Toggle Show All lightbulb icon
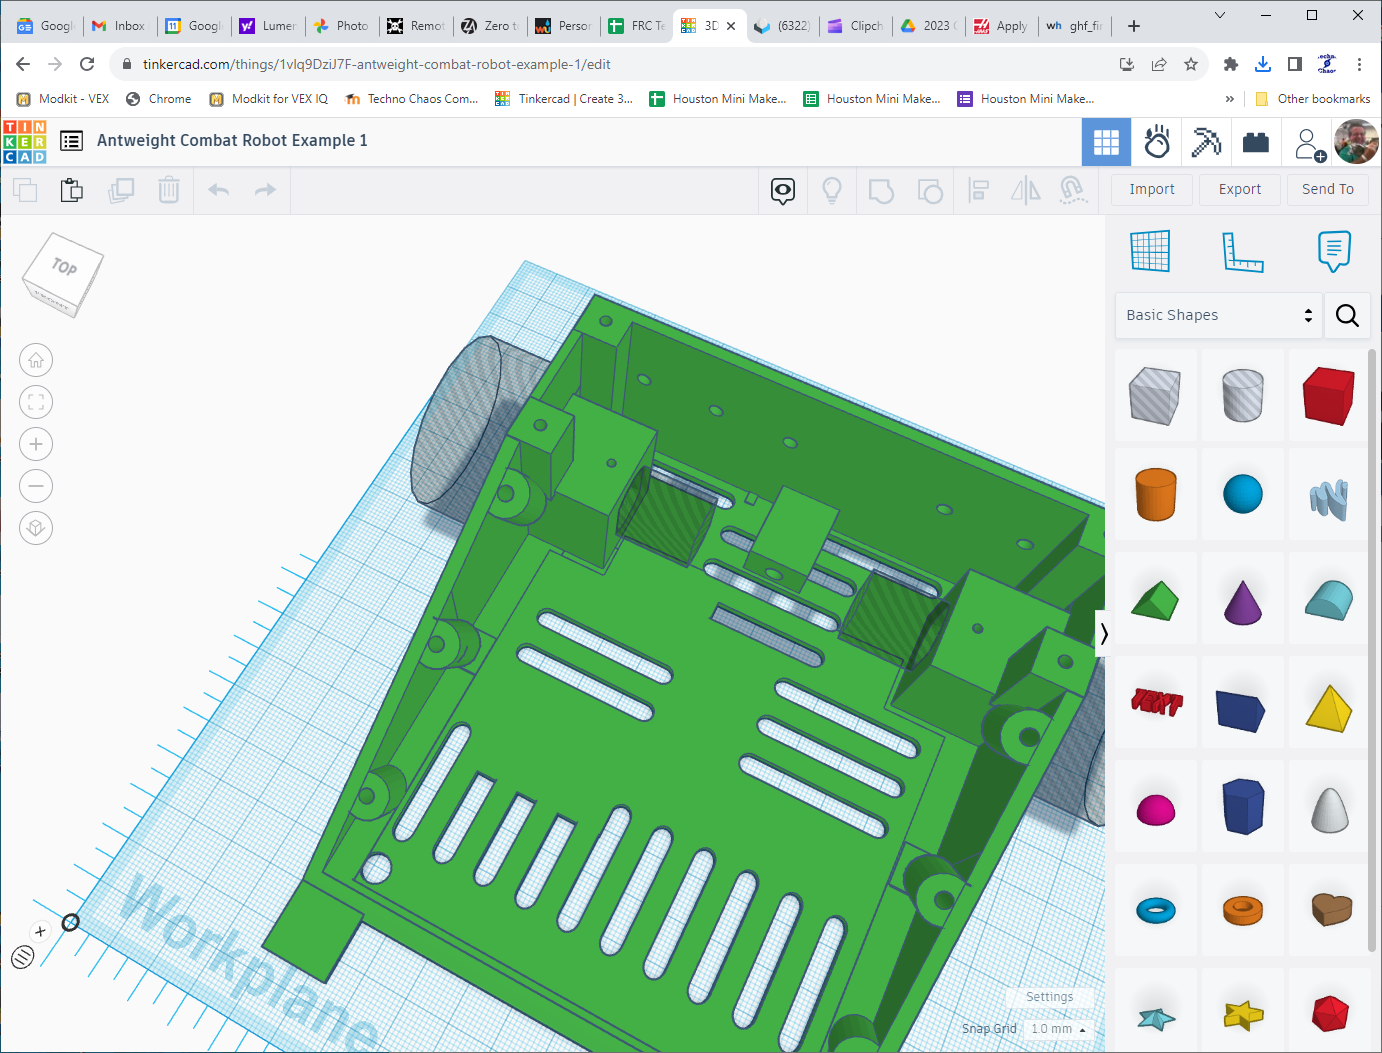 click(831, 190)
